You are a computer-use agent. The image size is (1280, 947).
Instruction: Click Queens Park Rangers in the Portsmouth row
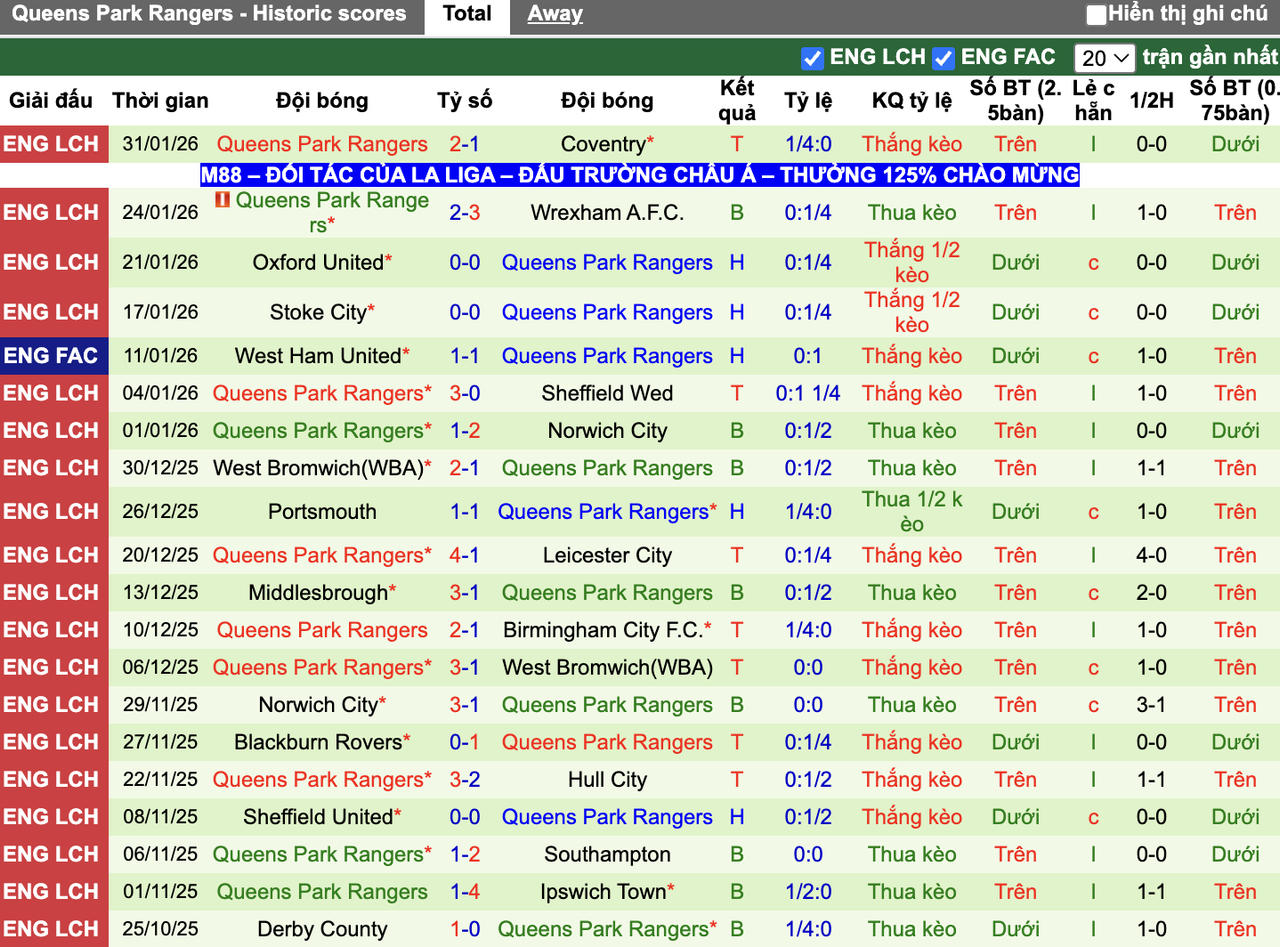tap(602, 511)
